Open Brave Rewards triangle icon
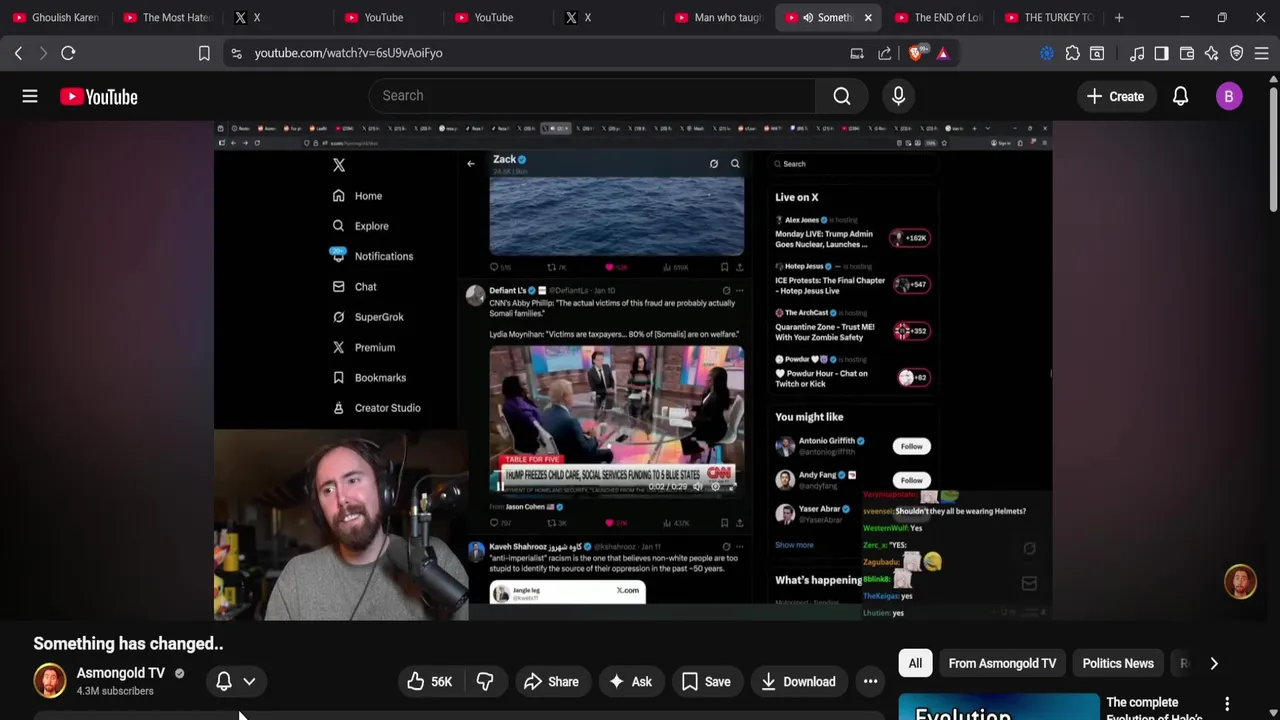1280x720 pixels. pyautogui.click(x=943, y=53)
